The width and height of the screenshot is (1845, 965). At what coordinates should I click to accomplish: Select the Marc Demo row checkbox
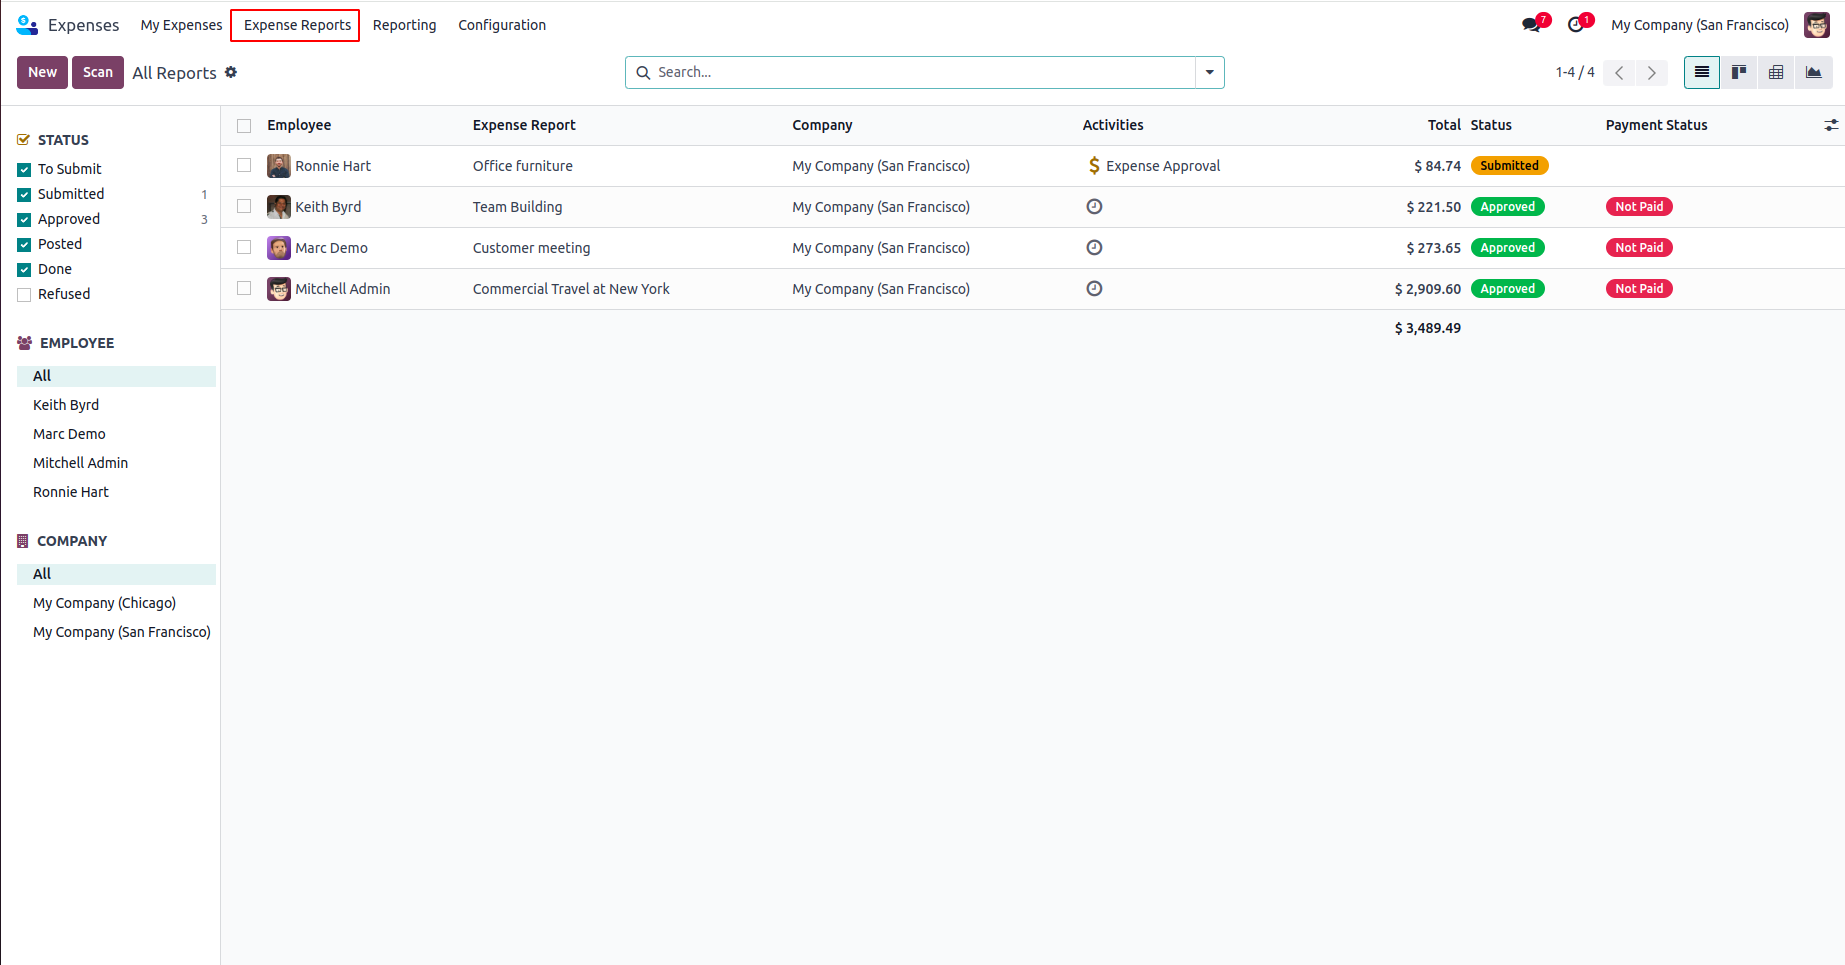[x=244, y=247]
